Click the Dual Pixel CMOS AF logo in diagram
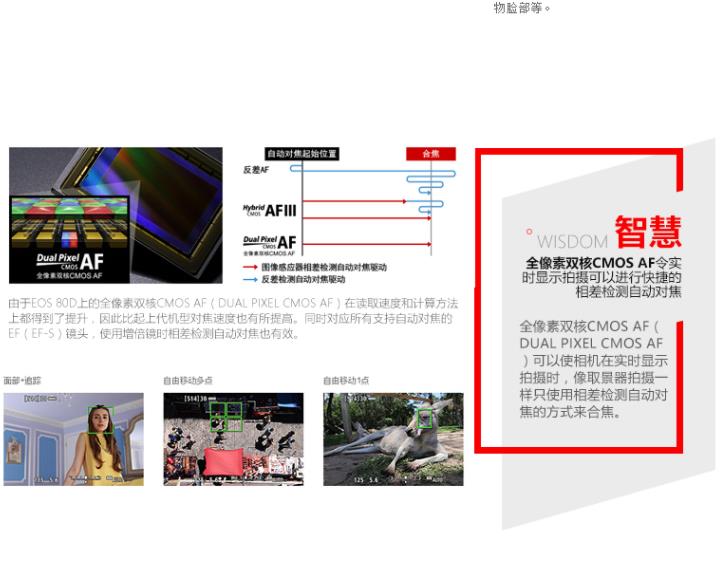This screenshot has height=570, width=720. click(x=270, y=245)
